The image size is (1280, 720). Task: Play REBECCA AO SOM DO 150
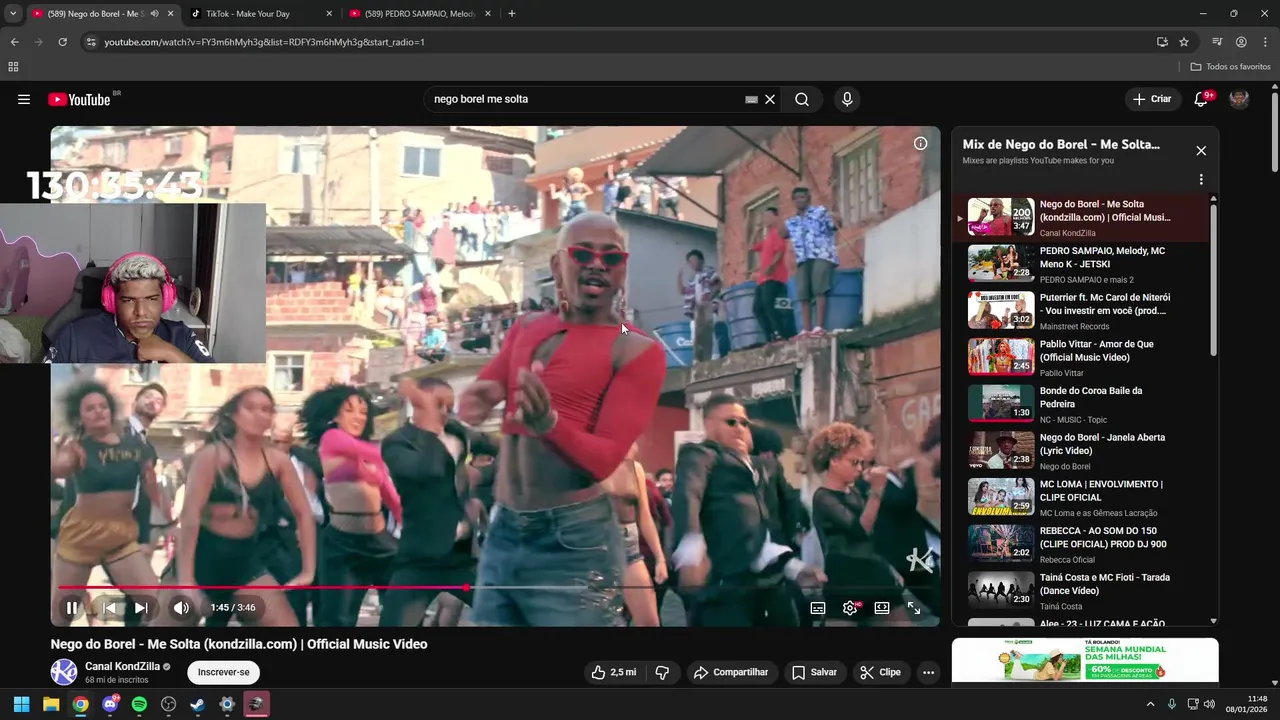1081,544
